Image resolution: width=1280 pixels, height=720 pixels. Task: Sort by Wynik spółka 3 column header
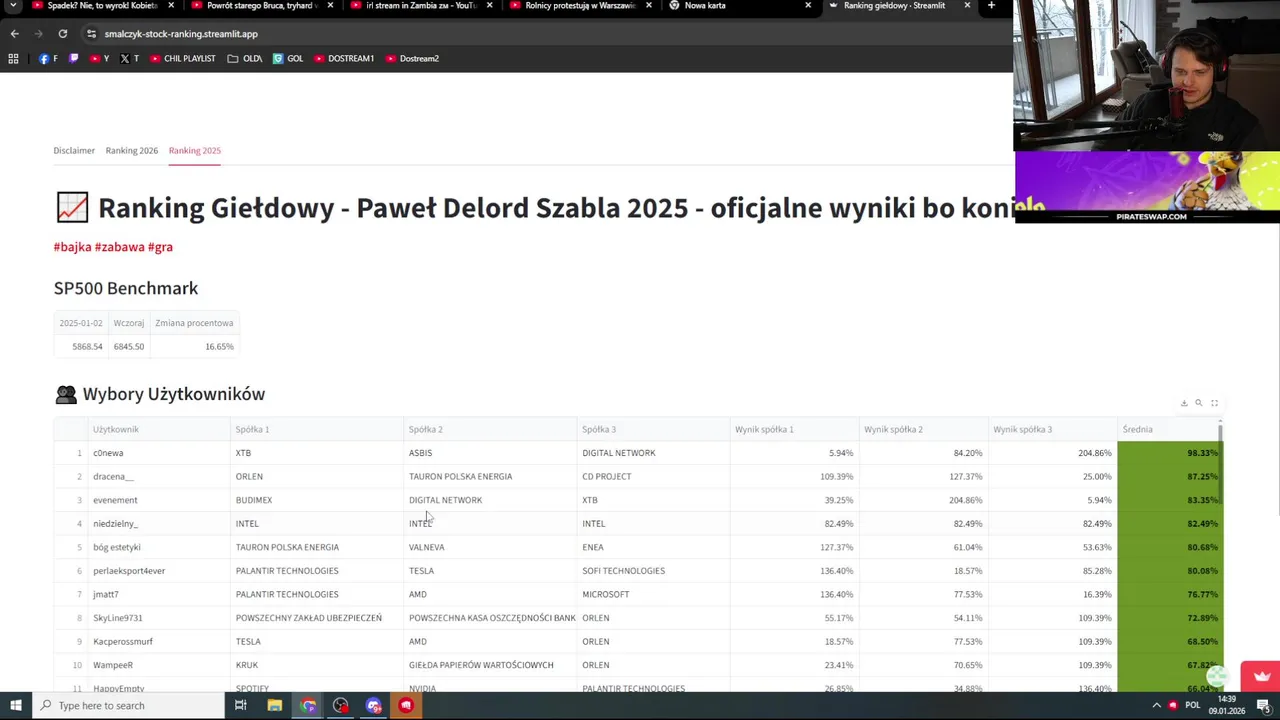pyautogui.click(x=1052, y=429)
